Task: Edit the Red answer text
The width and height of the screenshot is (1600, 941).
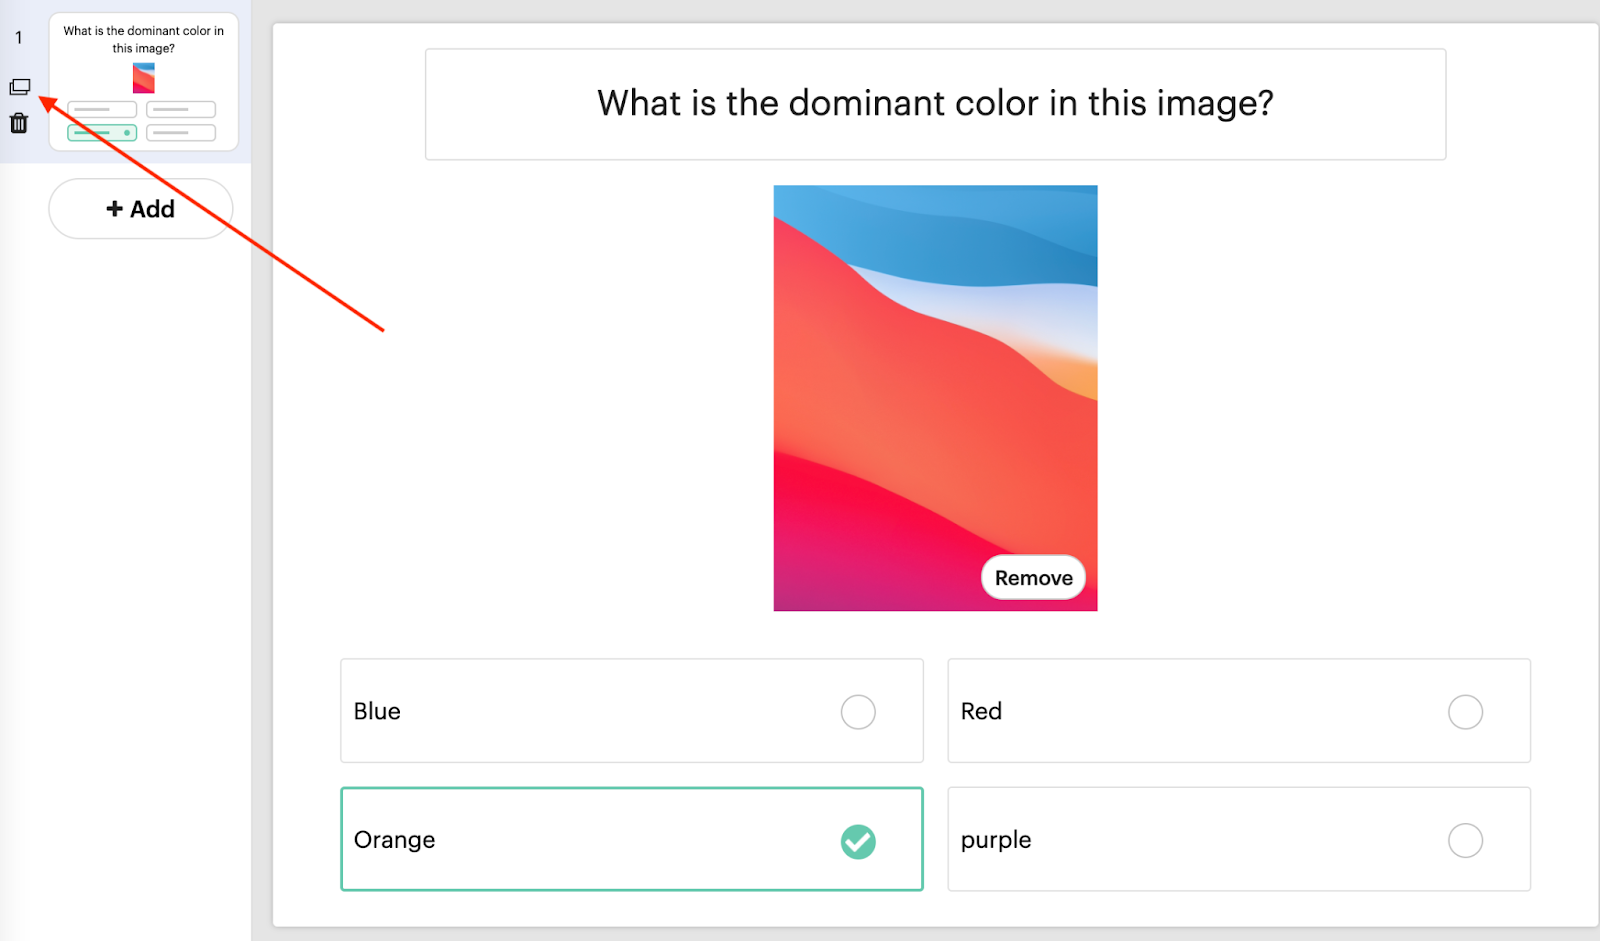Action: [981, 711]
